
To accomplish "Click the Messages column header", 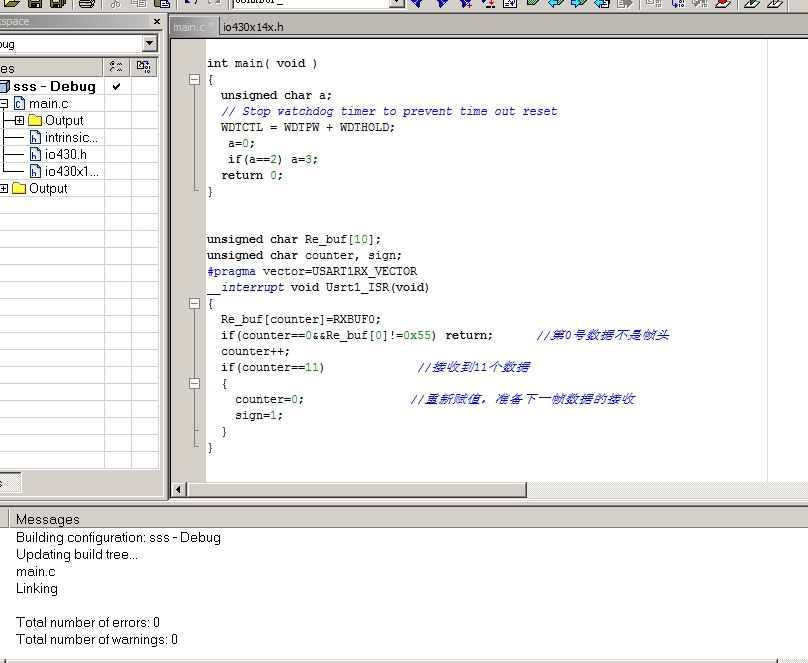I will [x=48, y=519].
